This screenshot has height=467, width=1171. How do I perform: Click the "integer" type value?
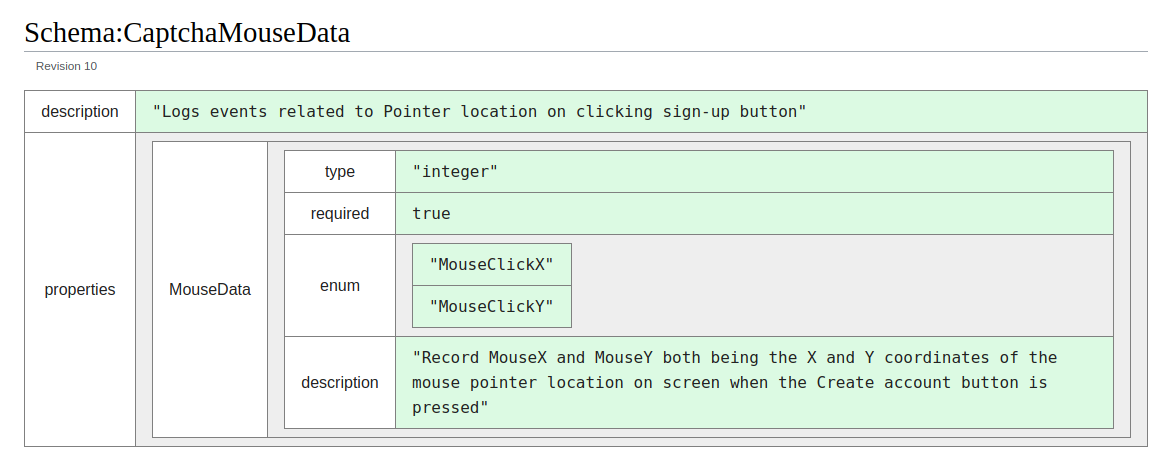[455, 171]
